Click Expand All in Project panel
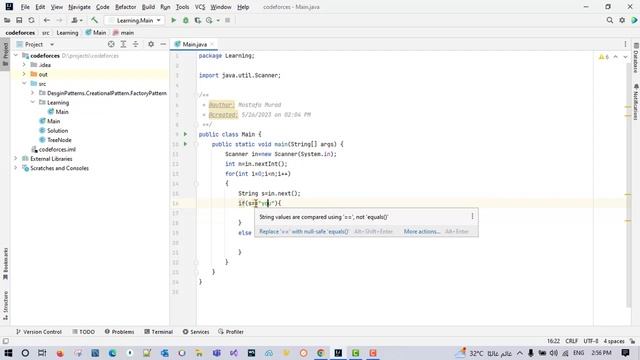Image resolution: width=640 pixels, height=360 pixels. click(x=123, y=44)
